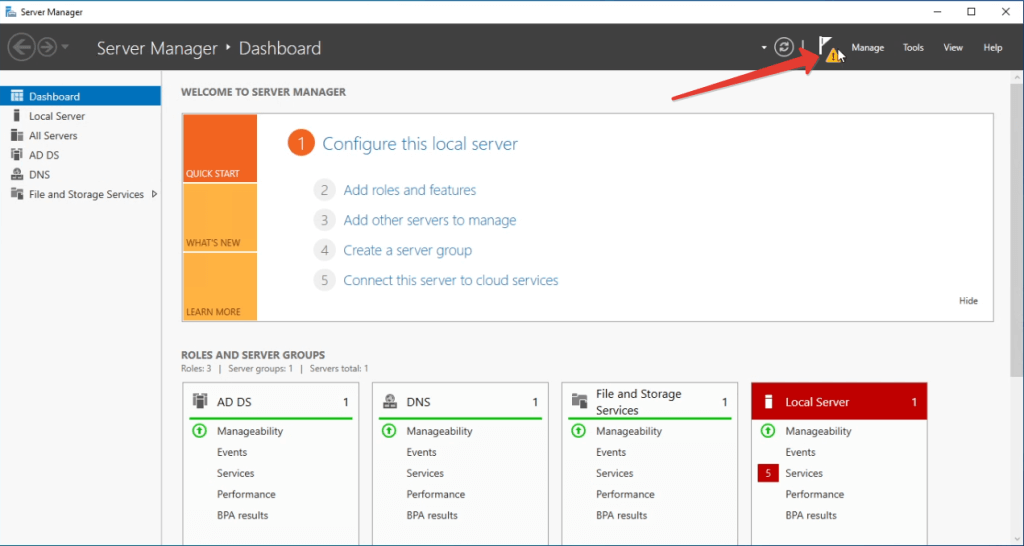
Task: Click the forward navigation arrow
Action: (x=47, y=48)
